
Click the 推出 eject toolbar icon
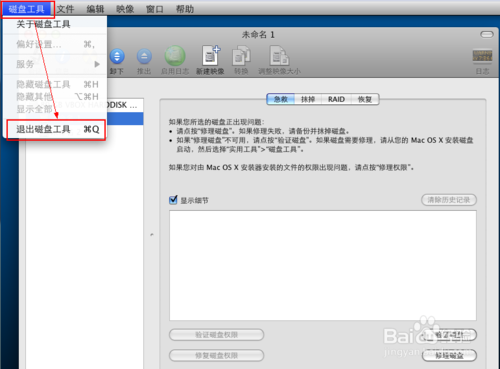point(144,56)
